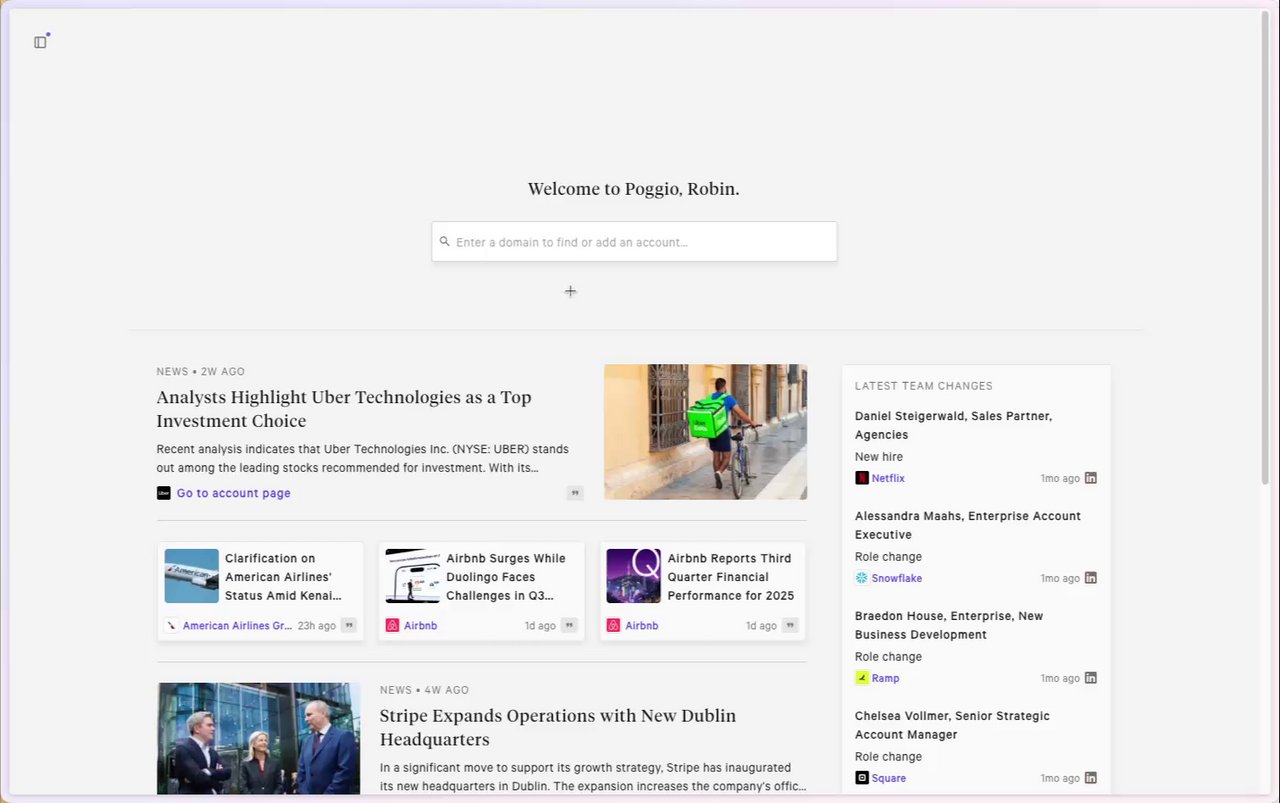Select Alessandra Maahs, Enterprise Account Executive entry
This screenshot has width=1280, height=803.
click(x=968, y=525)
